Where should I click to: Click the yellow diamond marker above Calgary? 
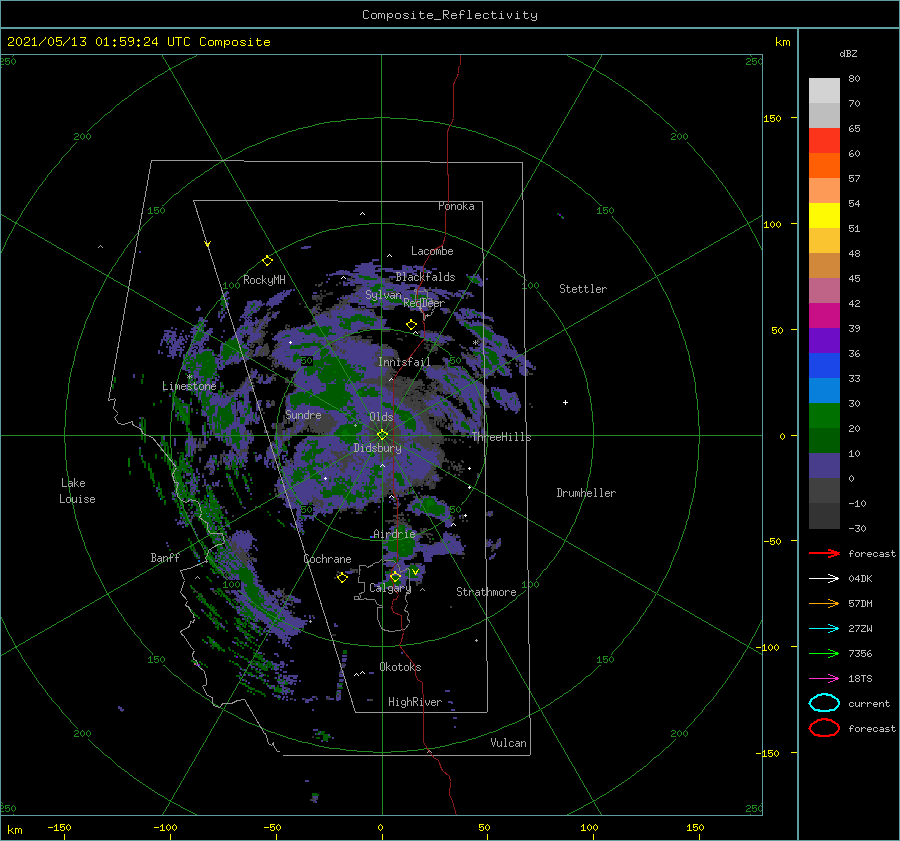click(395, 576)
